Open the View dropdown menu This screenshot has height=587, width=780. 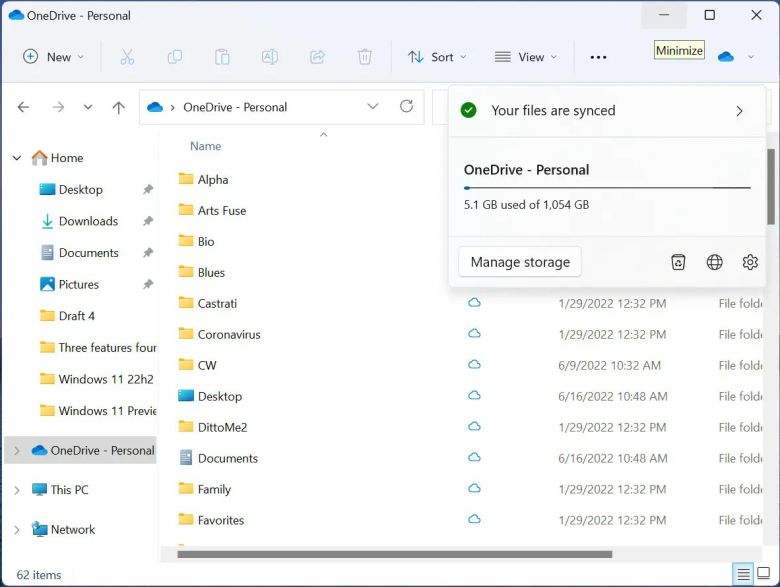coord(526,57)
